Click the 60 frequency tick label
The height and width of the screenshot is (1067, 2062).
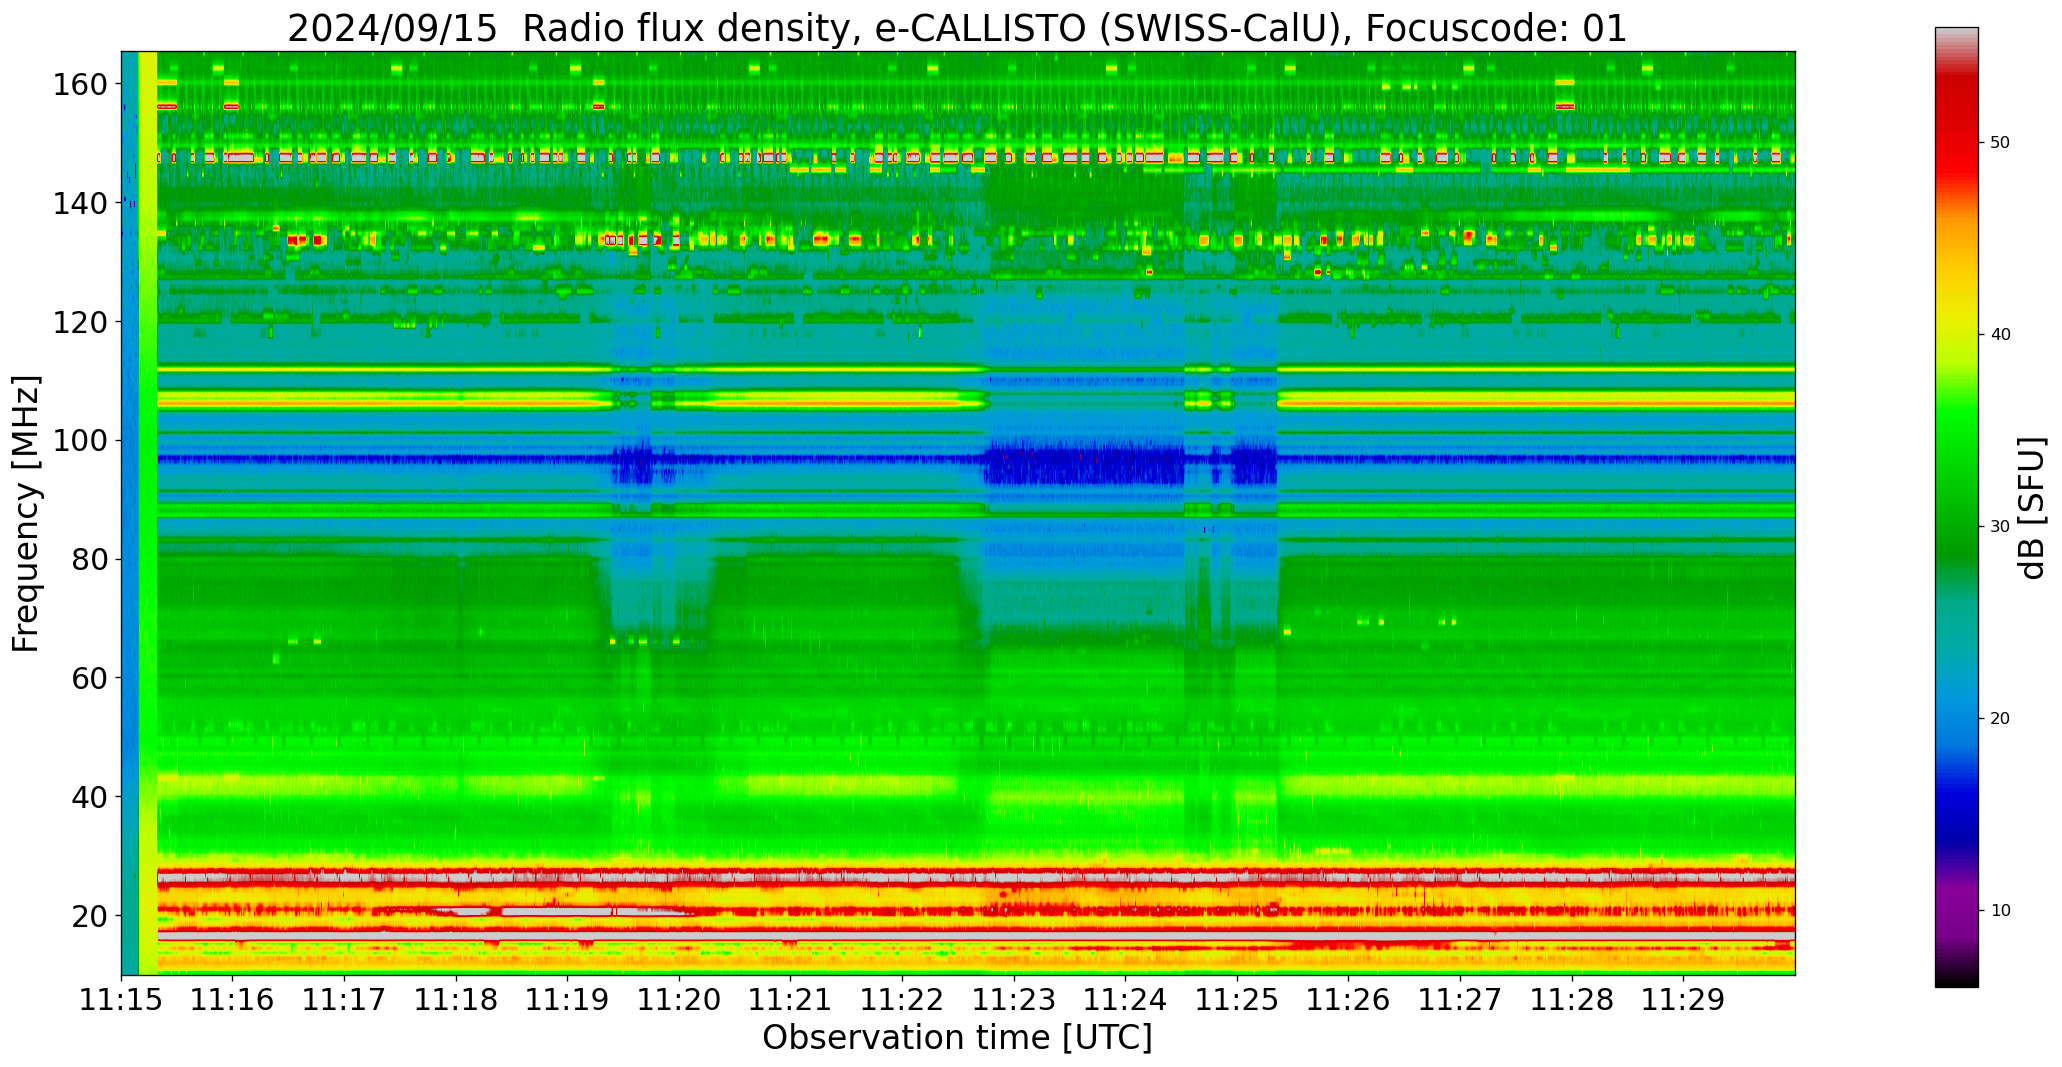(90, 677)
